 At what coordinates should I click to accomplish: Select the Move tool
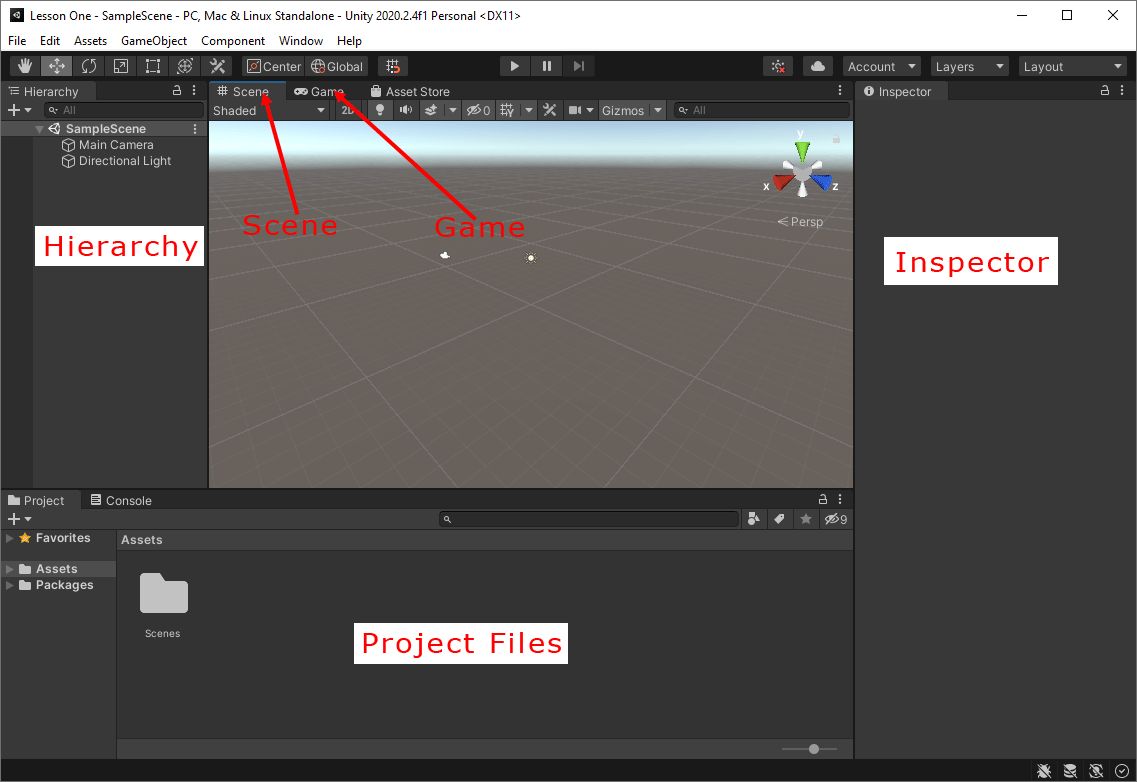[x=55, y=65]
